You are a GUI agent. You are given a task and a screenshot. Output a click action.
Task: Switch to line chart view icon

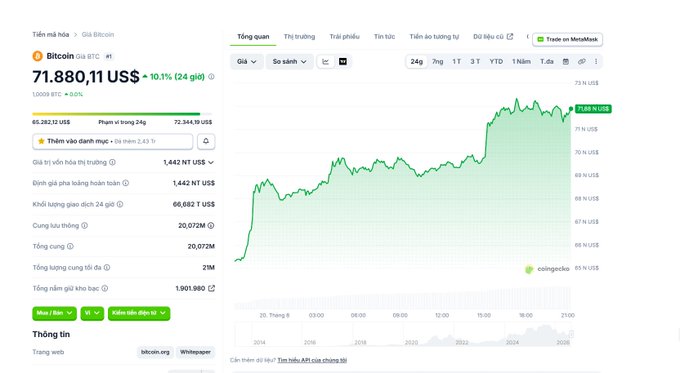(326, 62)
